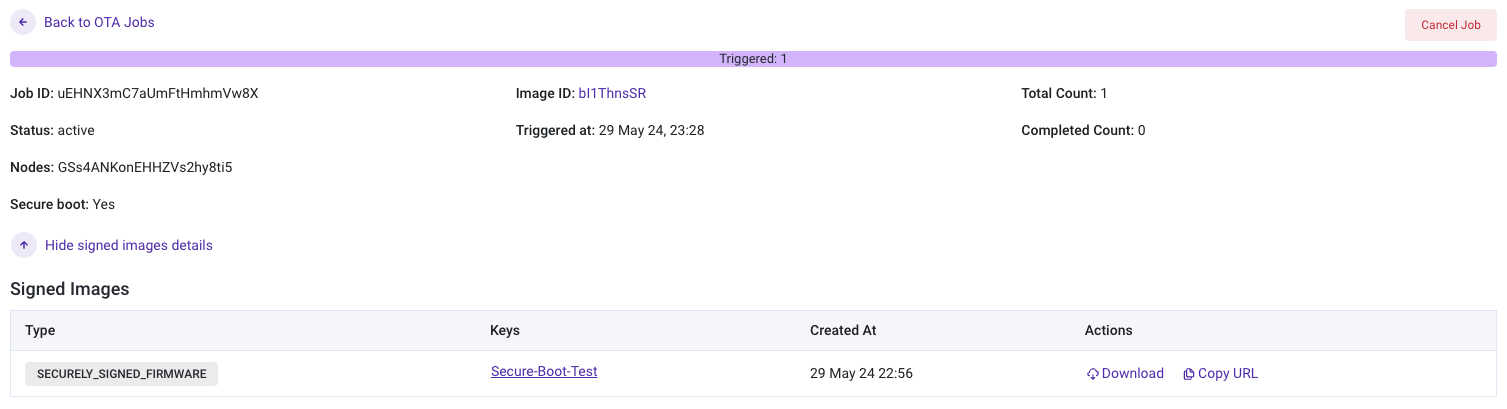
Task: Collapse via Hide signed images details text
Action: [128, 245]
